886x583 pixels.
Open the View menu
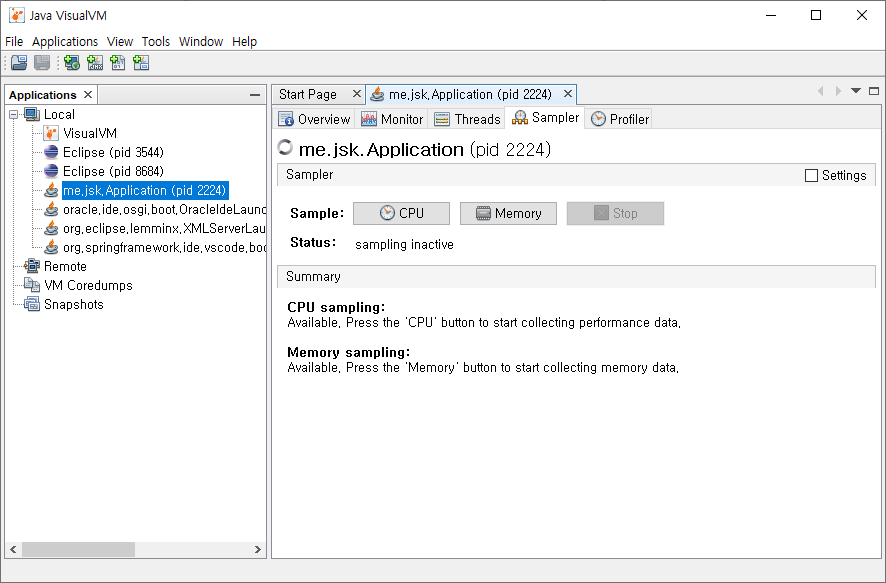pos(120,41)
